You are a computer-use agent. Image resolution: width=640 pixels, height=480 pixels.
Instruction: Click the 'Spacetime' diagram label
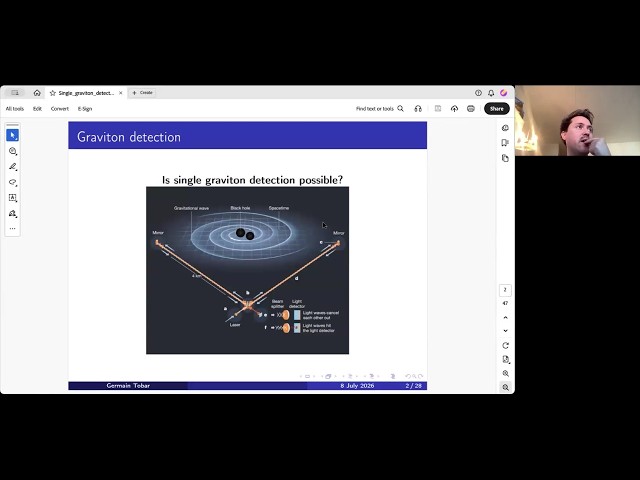(x=279, y=208)
